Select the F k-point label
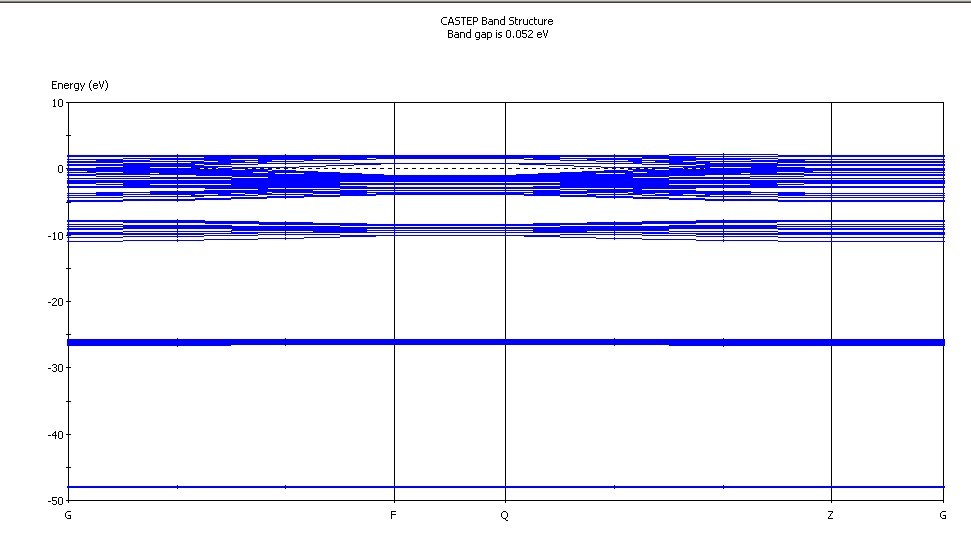 393,515
